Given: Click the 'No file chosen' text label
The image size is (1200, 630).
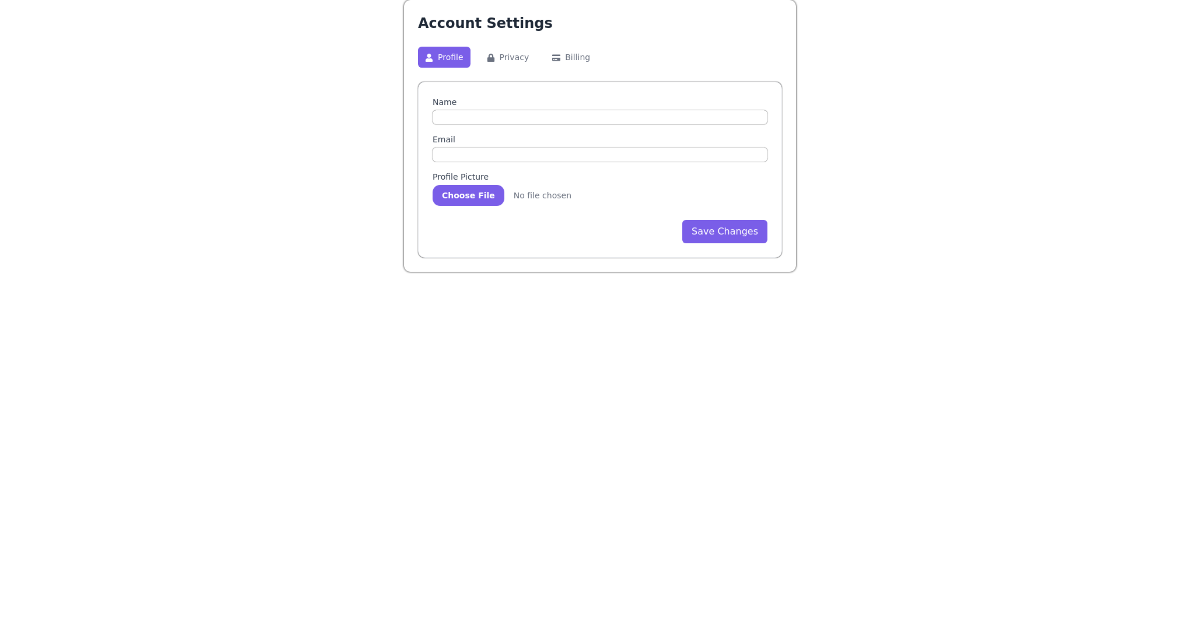Looking at the screenshot, I should [x=542, y=195].
